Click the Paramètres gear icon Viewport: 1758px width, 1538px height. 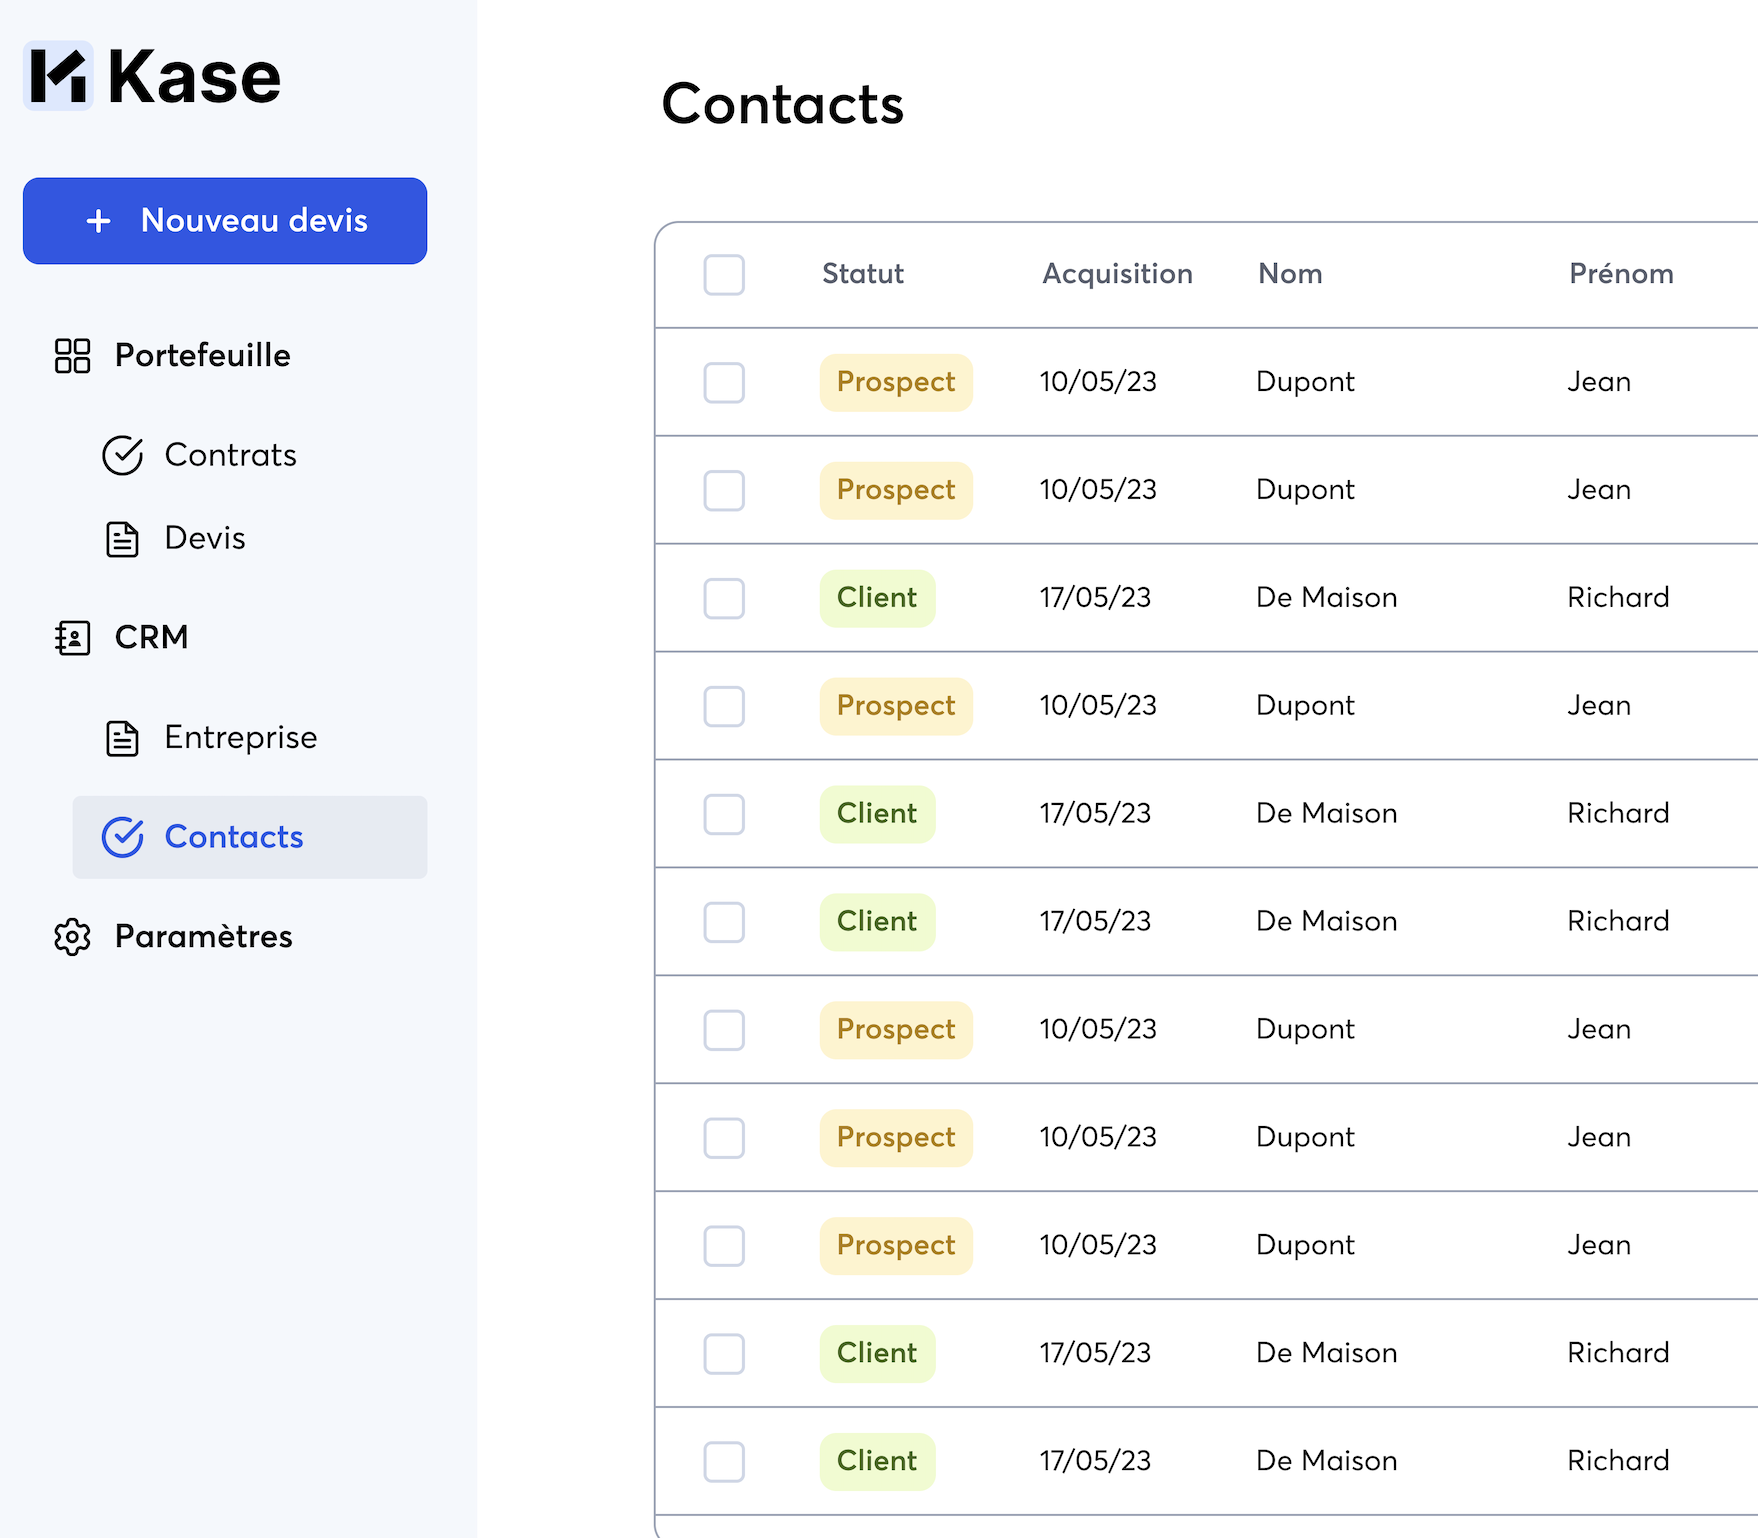(72, 937)
